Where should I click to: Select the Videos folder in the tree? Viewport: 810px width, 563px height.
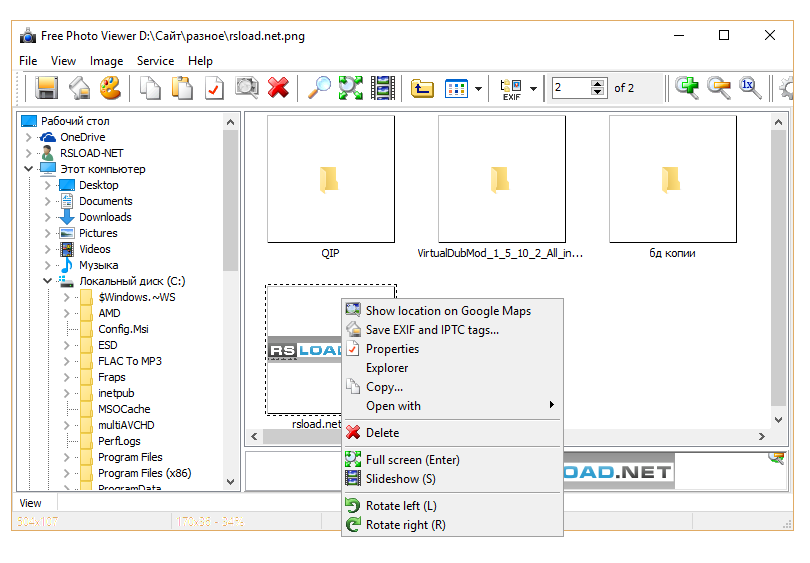click(95, 249)
